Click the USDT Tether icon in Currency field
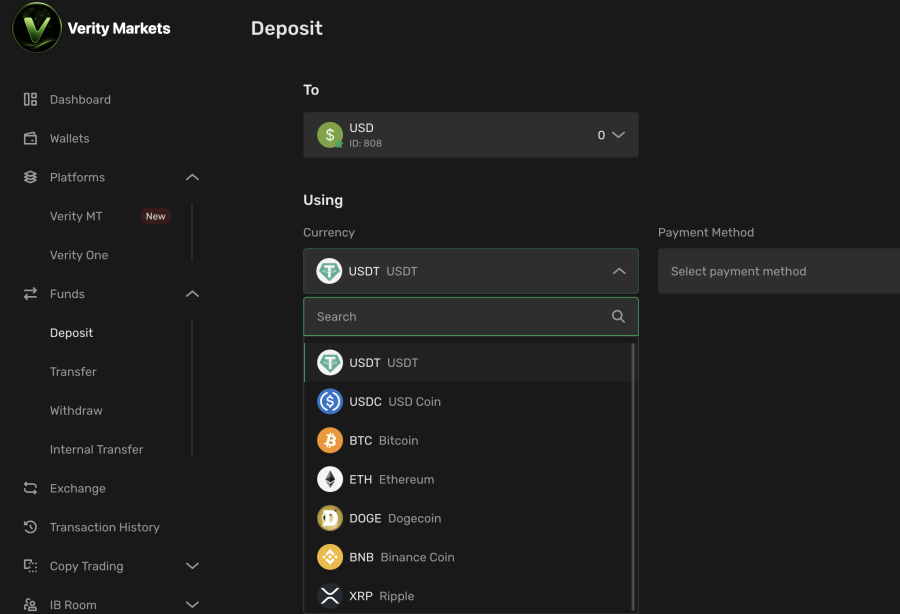 tap(329, 271)
